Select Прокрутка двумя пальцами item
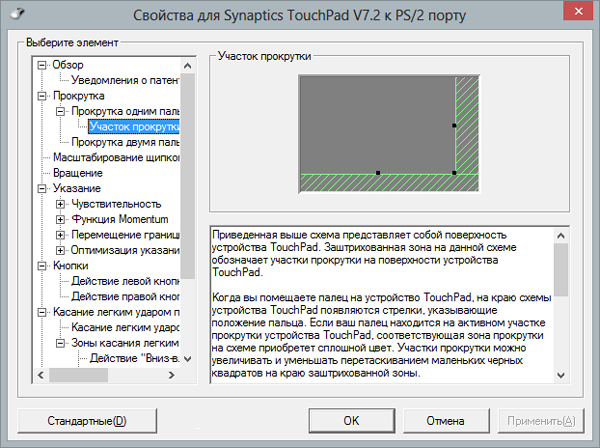Screen dimensions: 600x448 tap(125, 143)
